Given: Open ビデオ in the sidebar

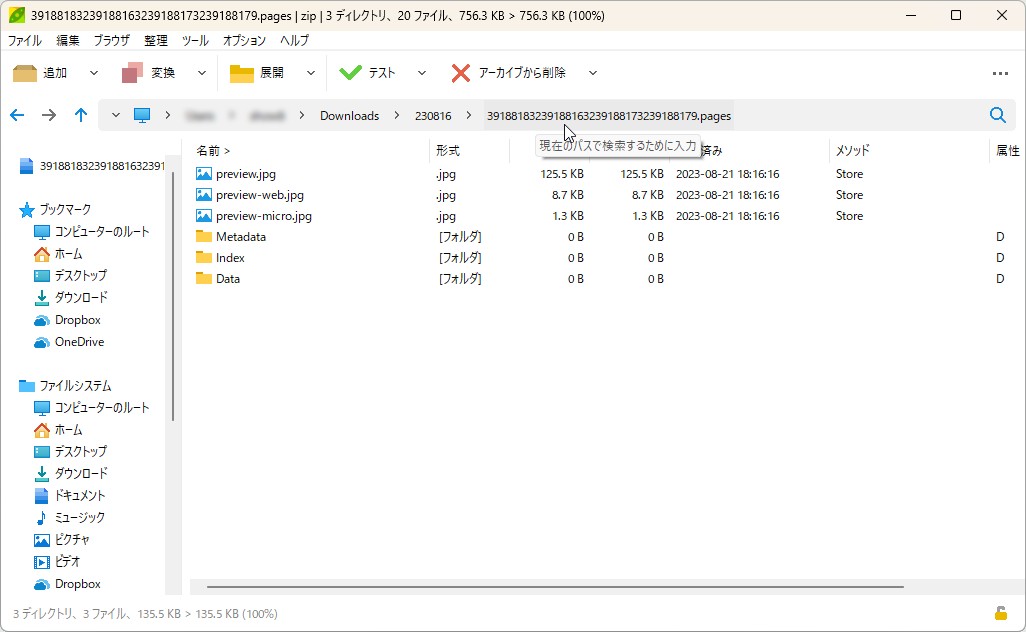Looking at the screenshot, I should (57, 562).
